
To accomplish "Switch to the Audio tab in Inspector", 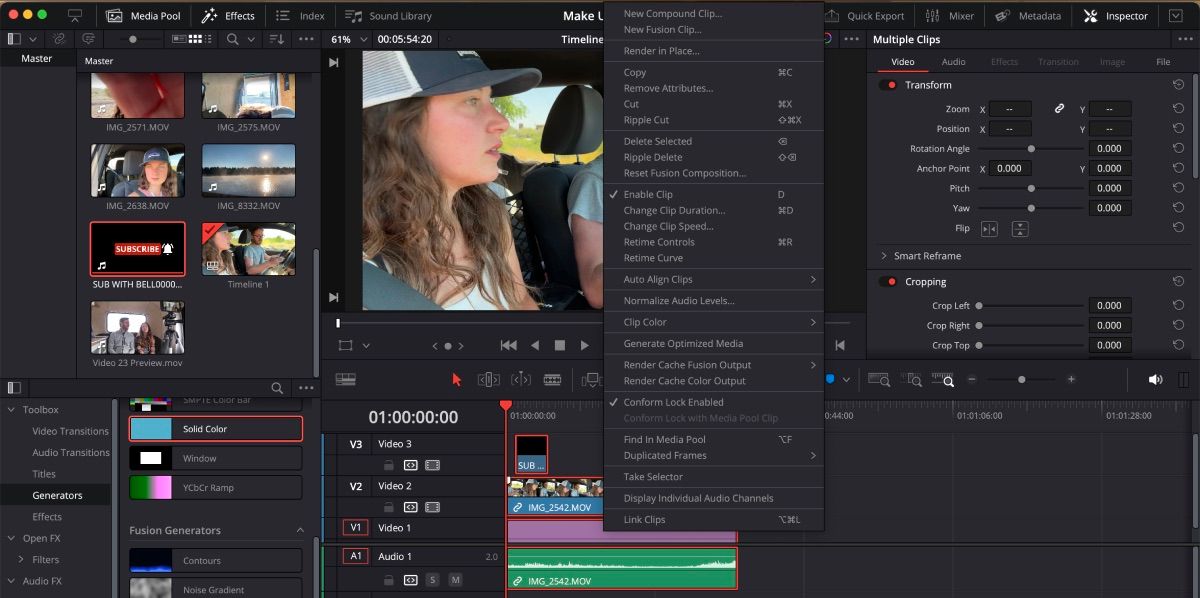I will [x=953, y=61].
